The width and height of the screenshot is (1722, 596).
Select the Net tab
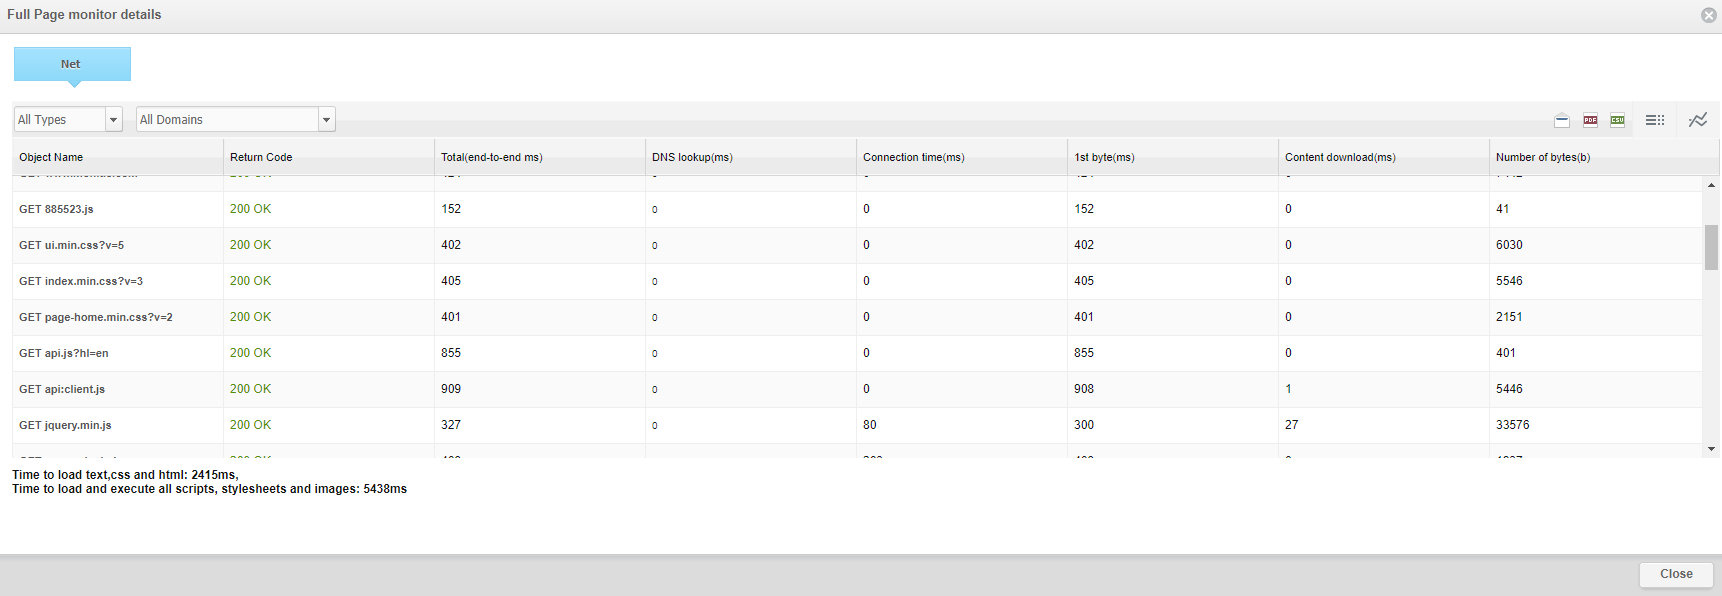coord(71,64)
